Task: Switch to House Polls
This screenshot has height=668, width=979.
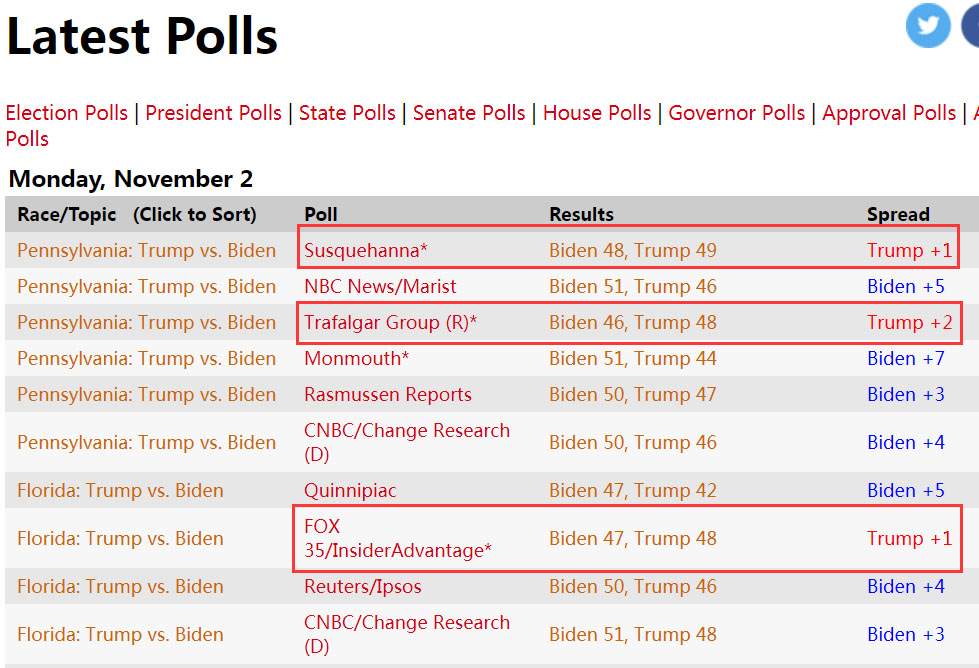Action: pyautogui.click(x=597, y=113)
